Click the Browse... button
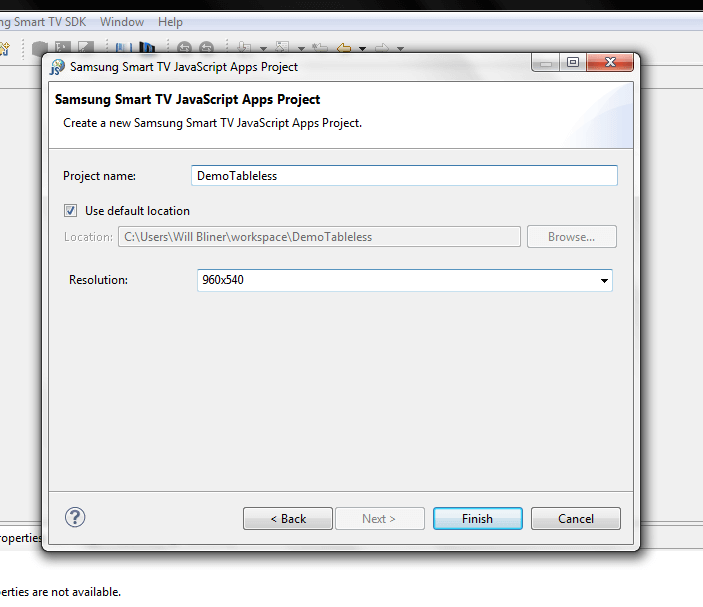The height and width of the screenshot is (607, 703). 572,237
